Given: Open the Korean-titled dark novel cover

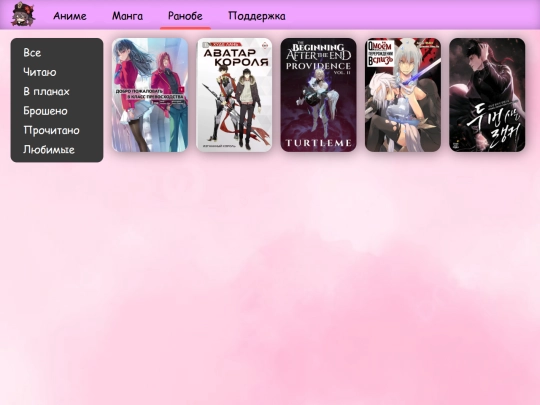Looking at the screenshot, I should [487, 95].
